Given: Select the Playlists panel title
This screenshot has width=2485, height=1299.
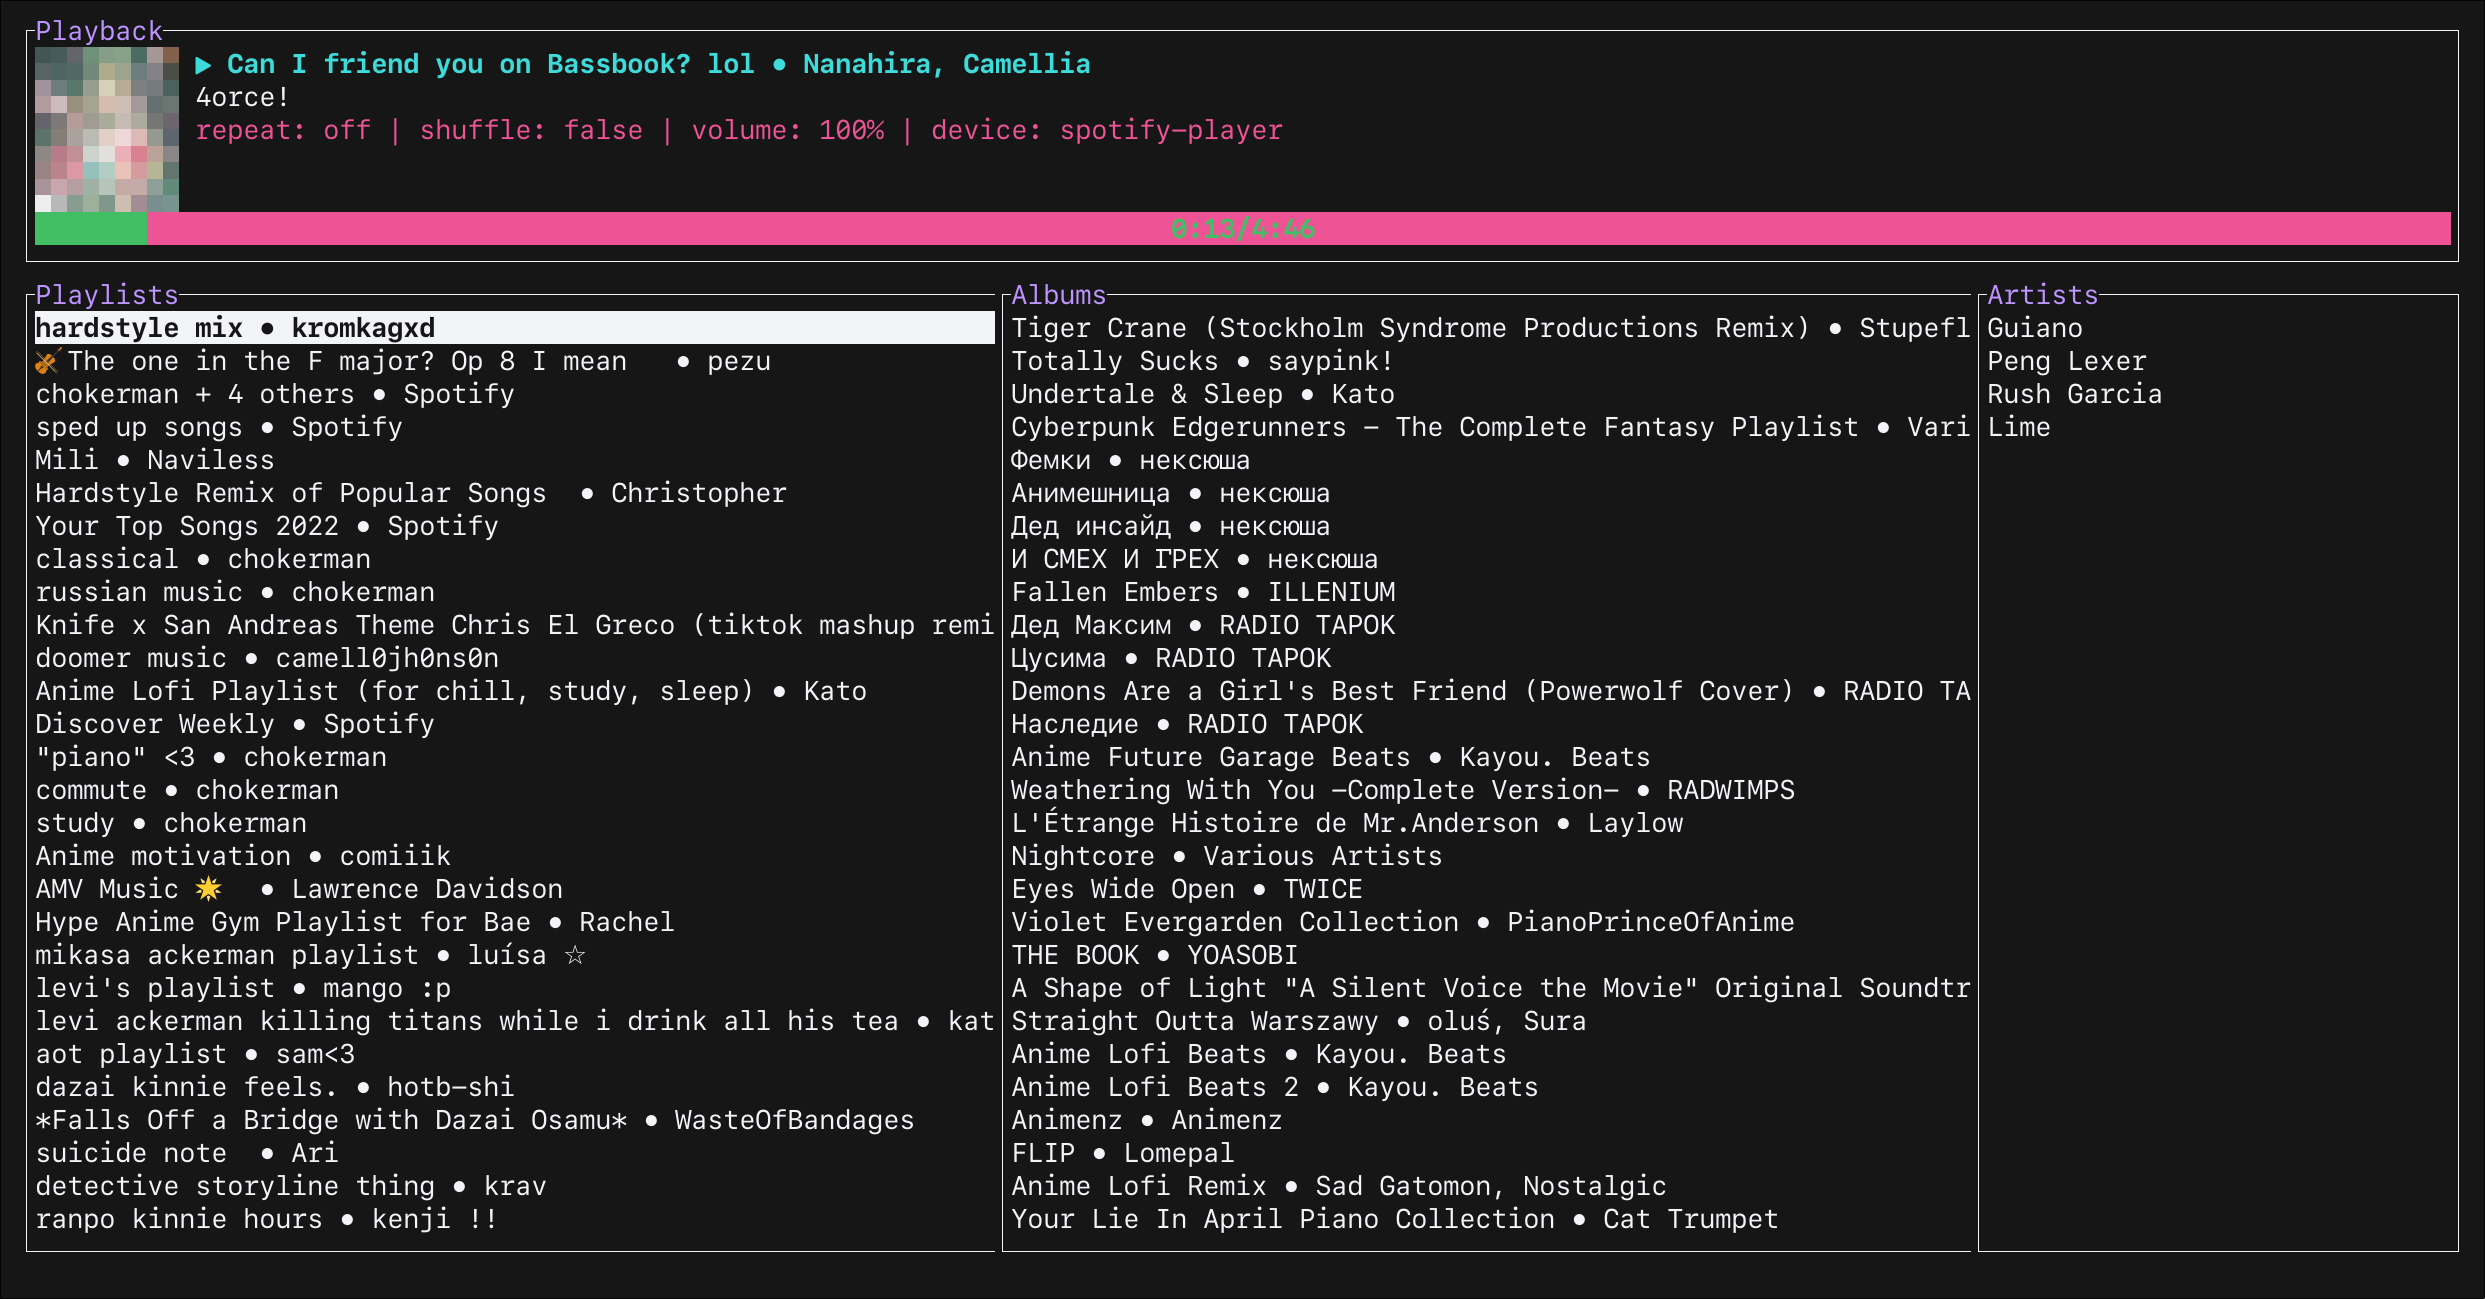Looking at the screenshot, I should 106,295.
